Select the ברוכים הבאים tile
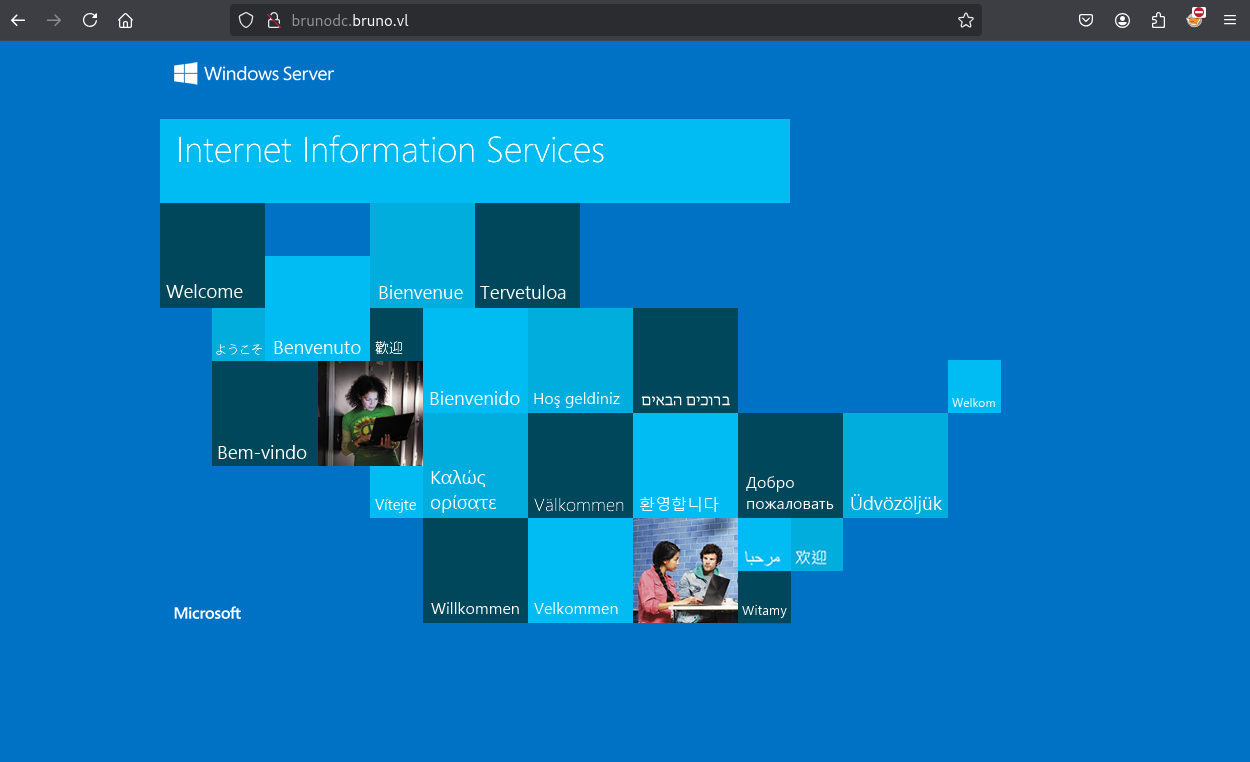Viewport: 1250px width, 762px height. (685, 360)
